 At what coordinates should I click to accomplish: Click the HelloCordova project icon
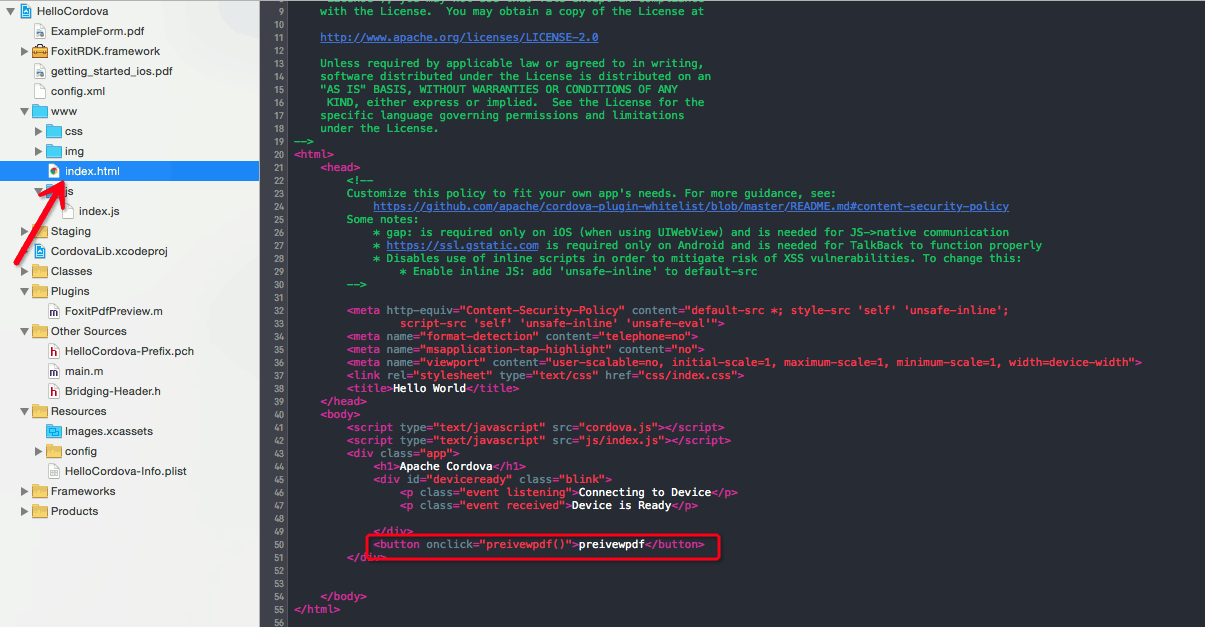[25, 11]
